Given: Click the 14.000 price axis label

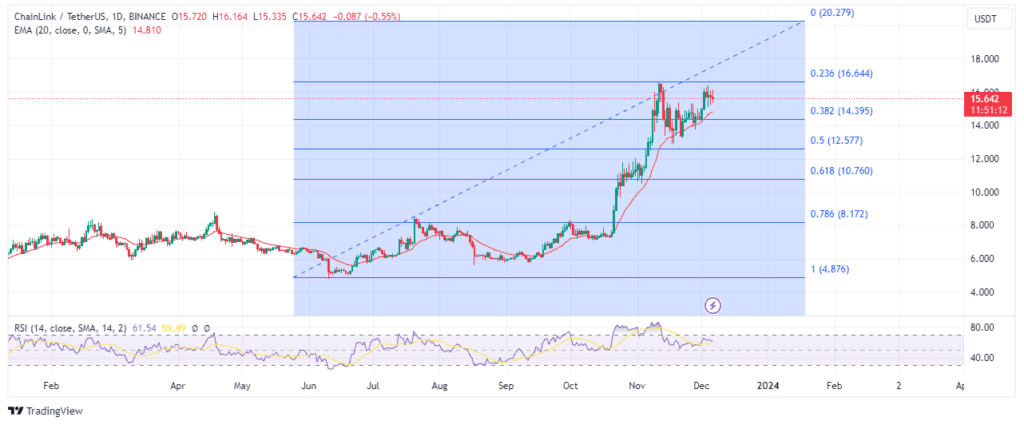Looking at the screenshot, I should pyautogui.click(x=986, y=125).
